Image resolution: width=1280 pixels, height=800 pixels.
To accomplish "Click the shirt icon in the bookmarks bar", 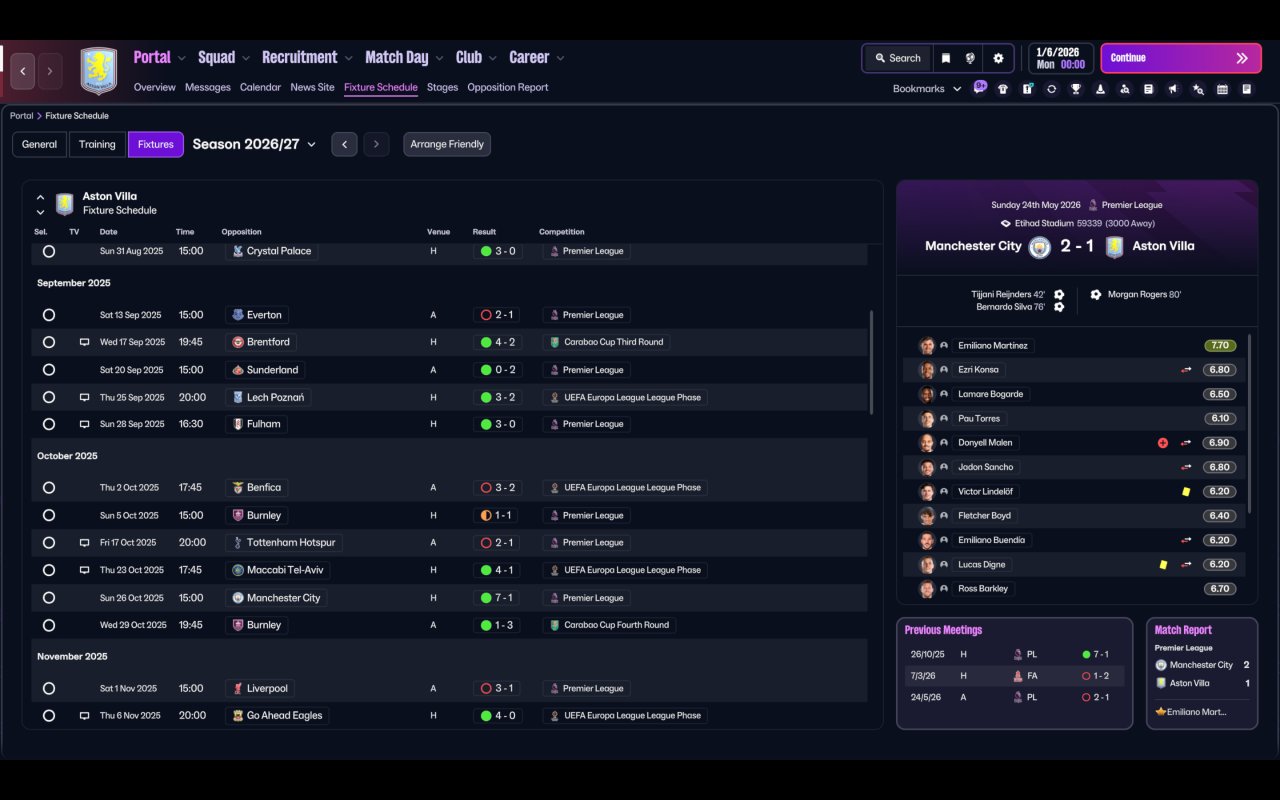I will click(x=1003, y=89).
